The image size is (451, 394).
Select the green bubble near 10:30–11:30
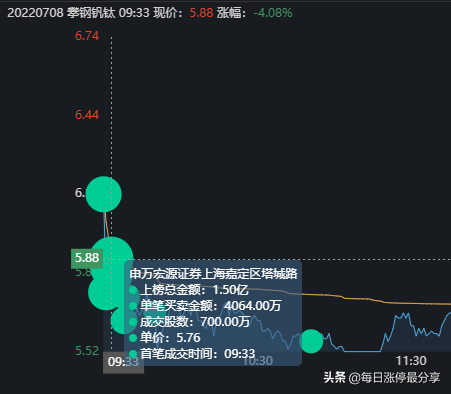point(311,341)
